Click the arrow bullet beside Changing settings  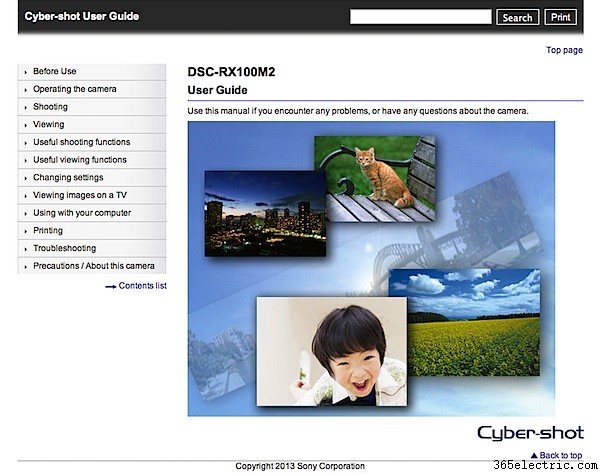pos(26,178)
